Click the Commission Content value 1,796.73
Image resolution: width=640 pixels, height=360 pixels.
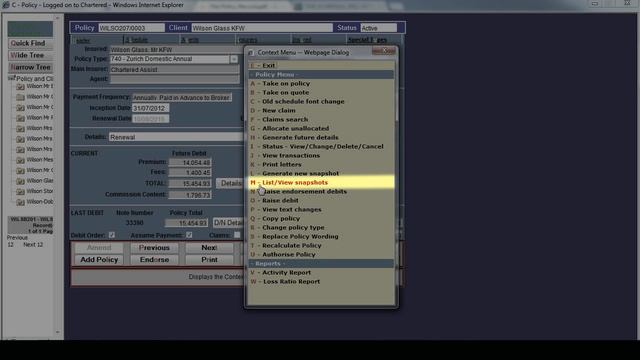click(190, 195)
